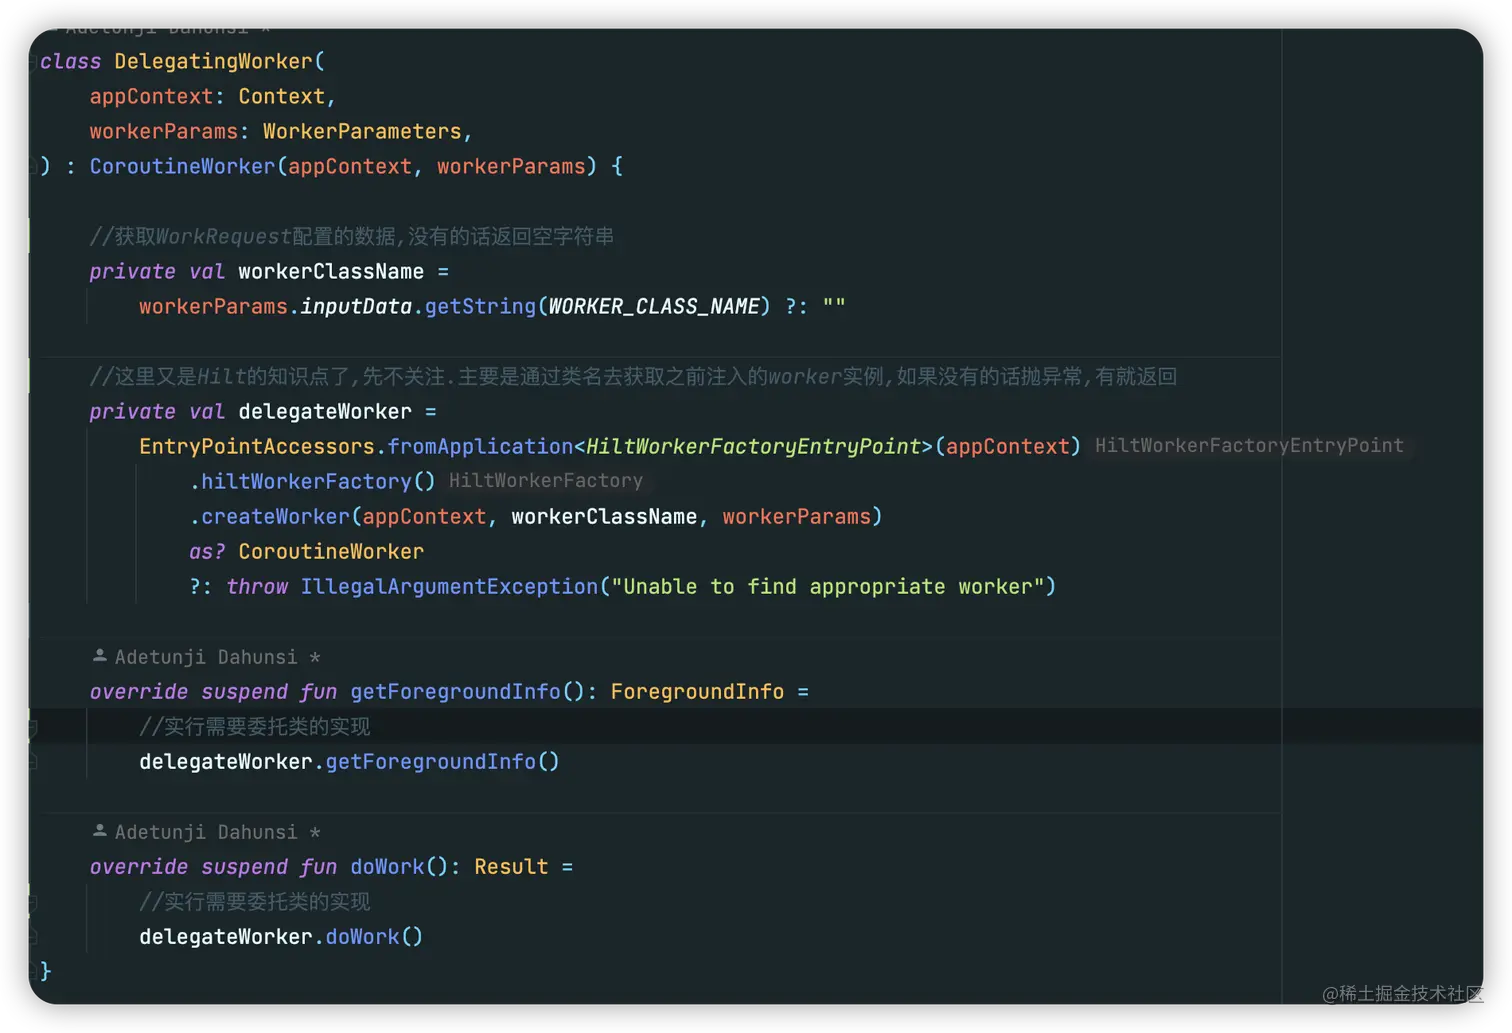
Task: Click the string "Unable to find appropriate worker"
Action: 828,586
